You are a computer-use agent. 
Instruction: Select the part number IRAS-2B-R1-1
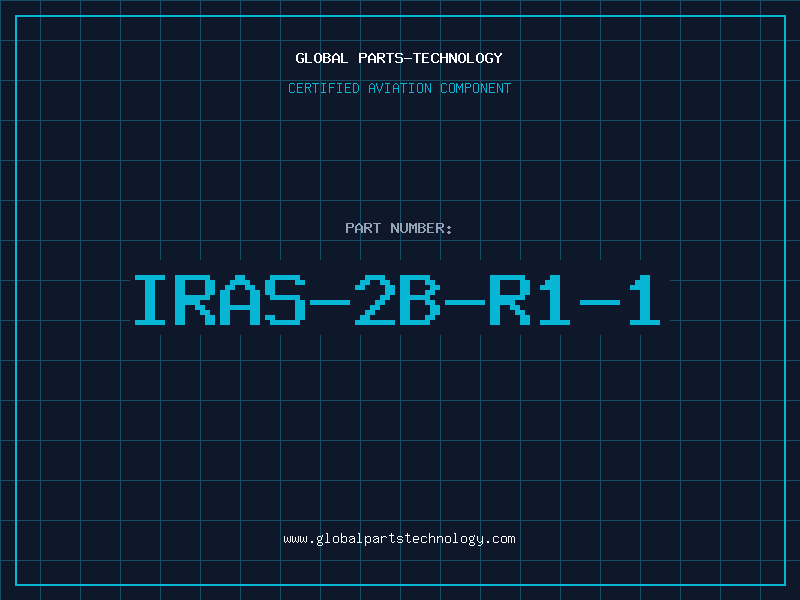398,300
